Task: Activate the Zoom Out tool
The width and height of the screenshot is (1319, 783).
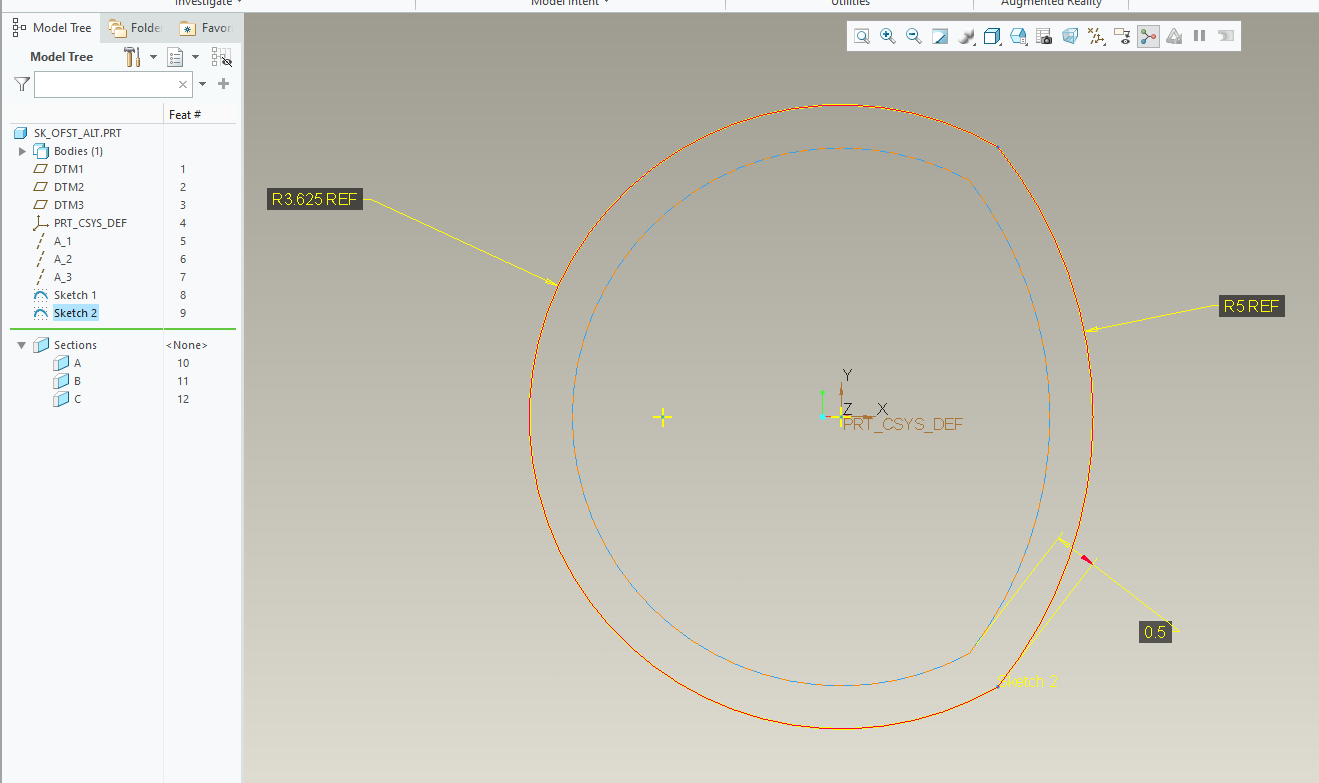Action: tap(913, 35)
